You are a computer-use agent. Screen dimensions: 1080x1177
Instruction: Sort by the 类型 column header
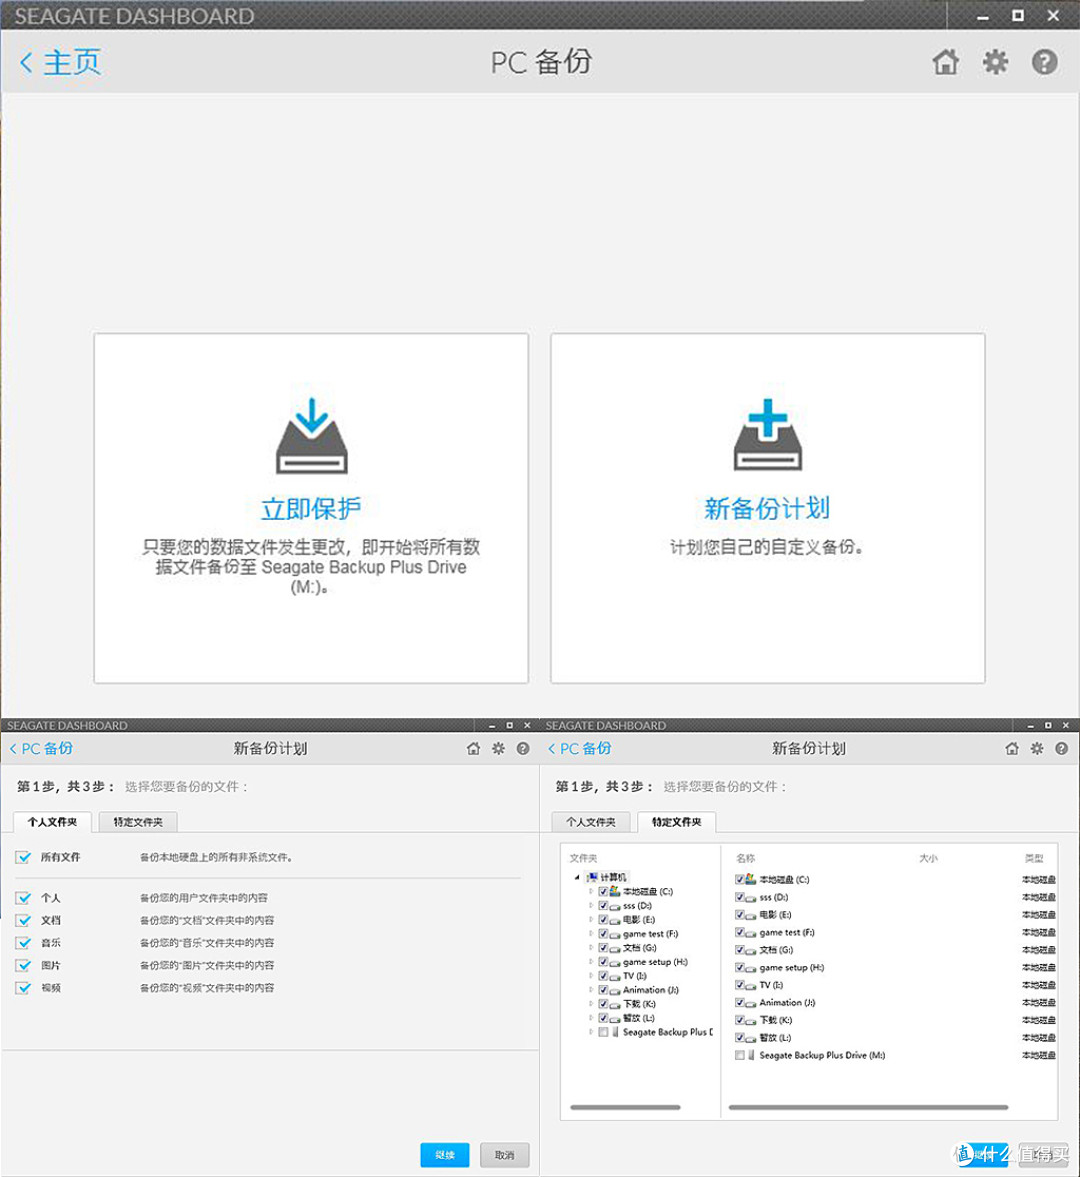click(1034, 858)
